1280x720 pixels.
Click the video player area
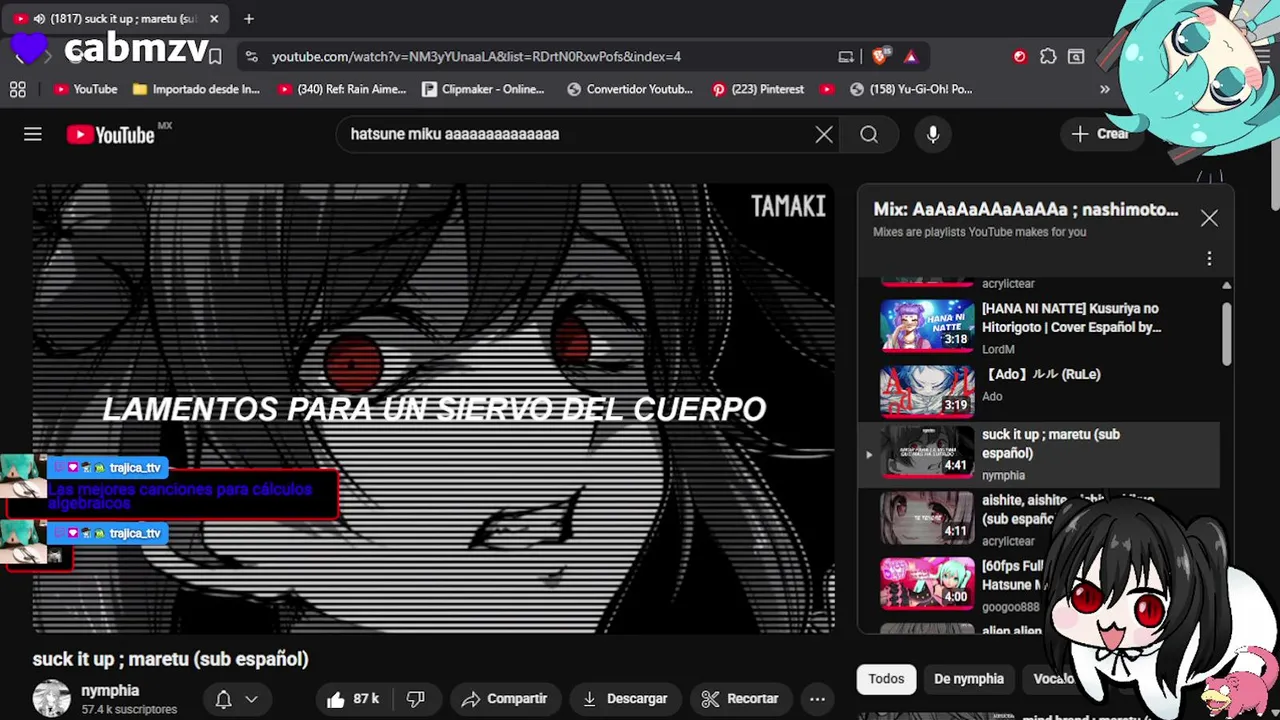[x=434, y=408]
